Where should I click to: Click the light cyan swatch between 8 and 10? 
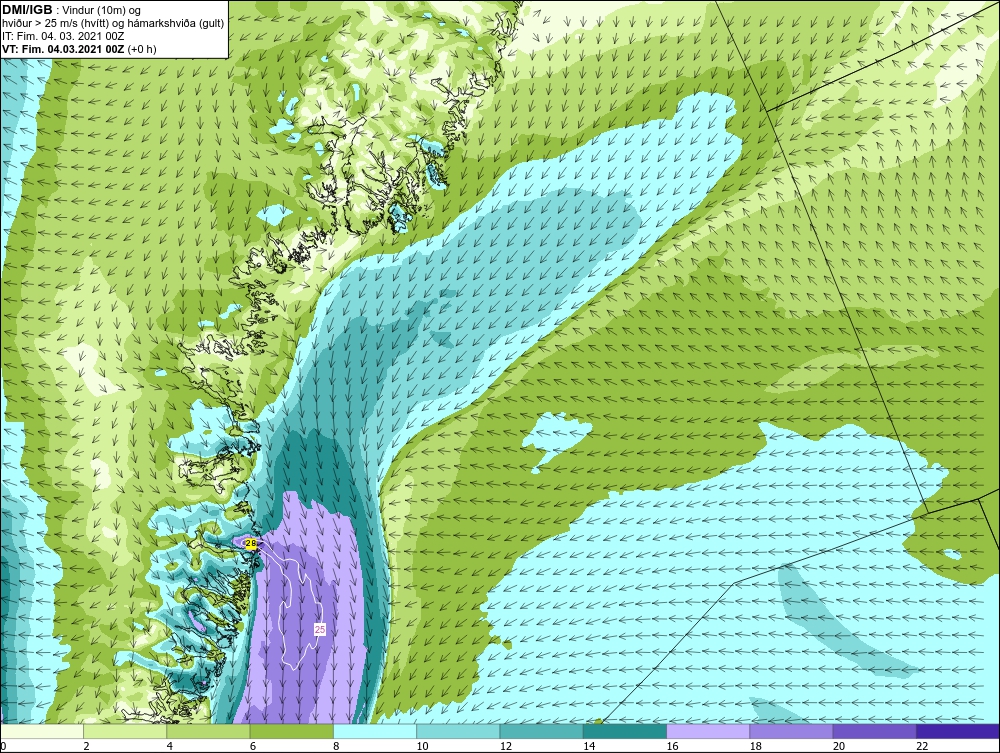[x=375, y=731]
